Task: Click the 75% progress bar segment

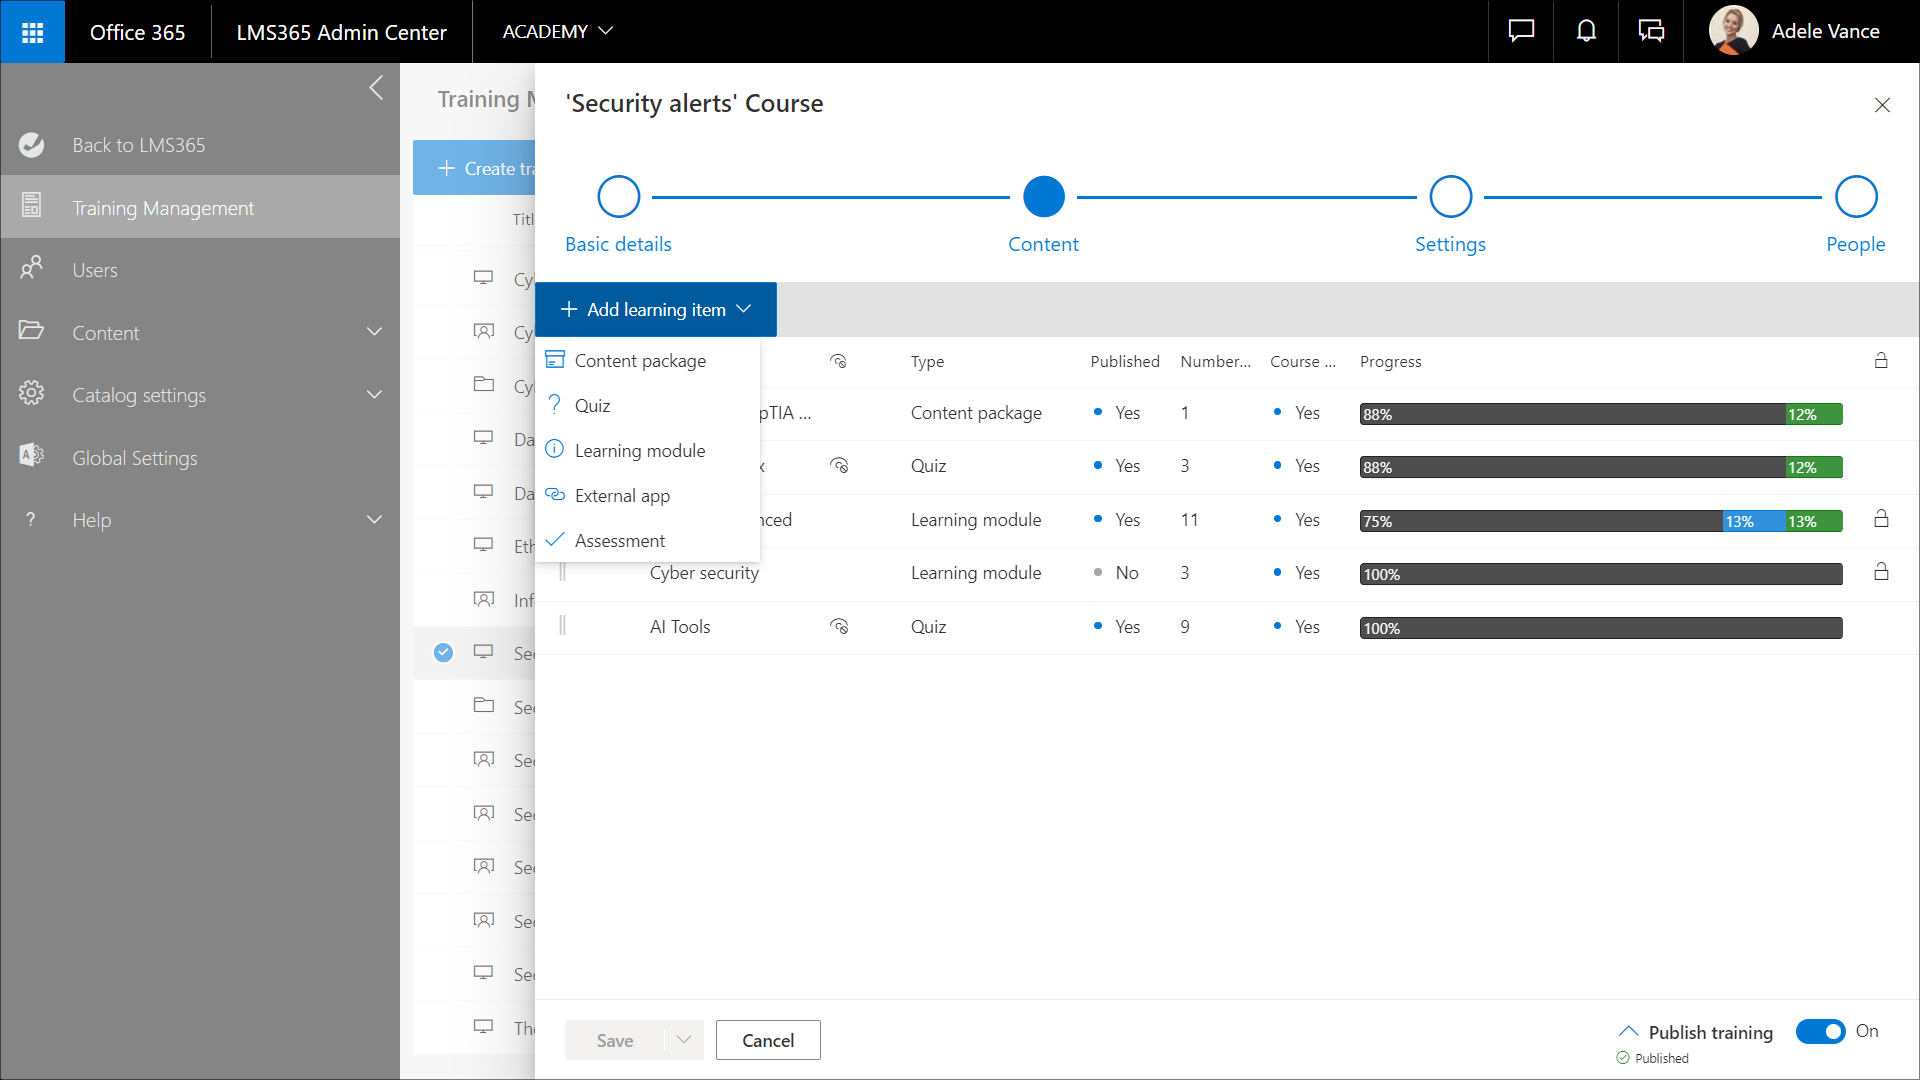Action: 1540,521
